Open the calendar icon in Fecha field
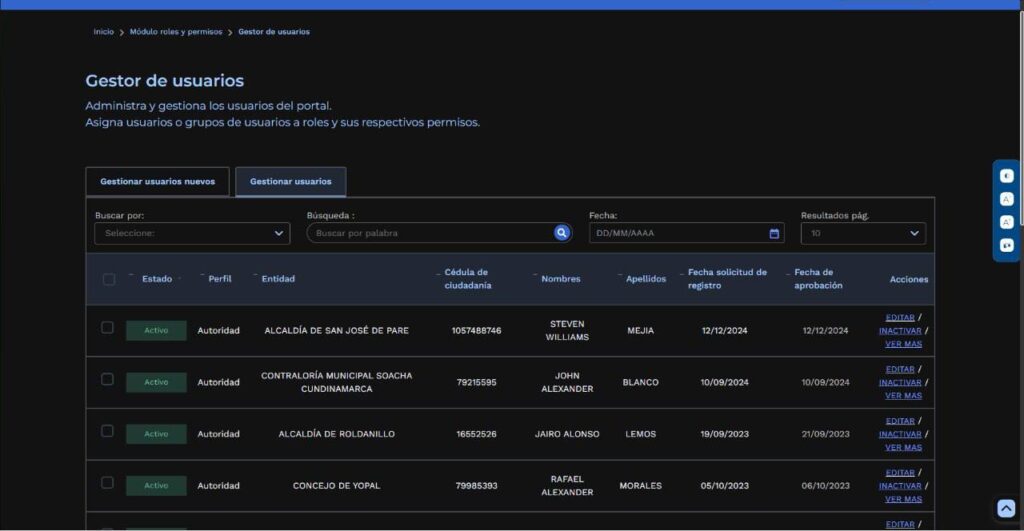Viewport: 1024px width, 531px height. pyautogui.click(x=774, y=233)
